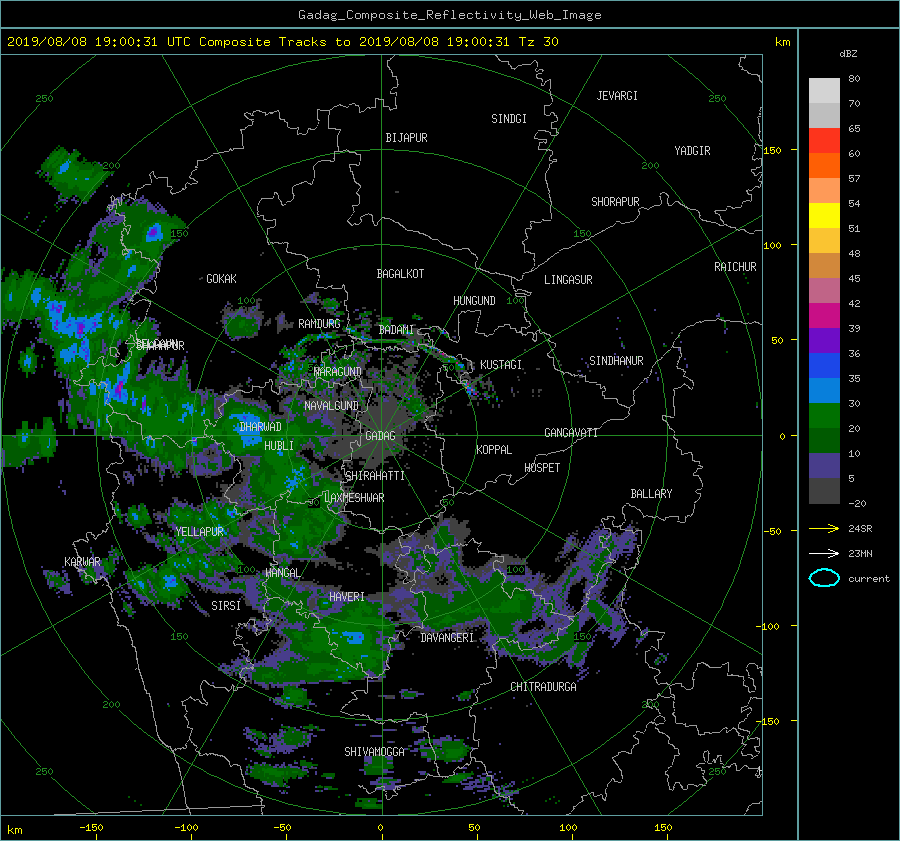Click the BIJAPUR city label
The image size is (900, 841).
[406, 138]
